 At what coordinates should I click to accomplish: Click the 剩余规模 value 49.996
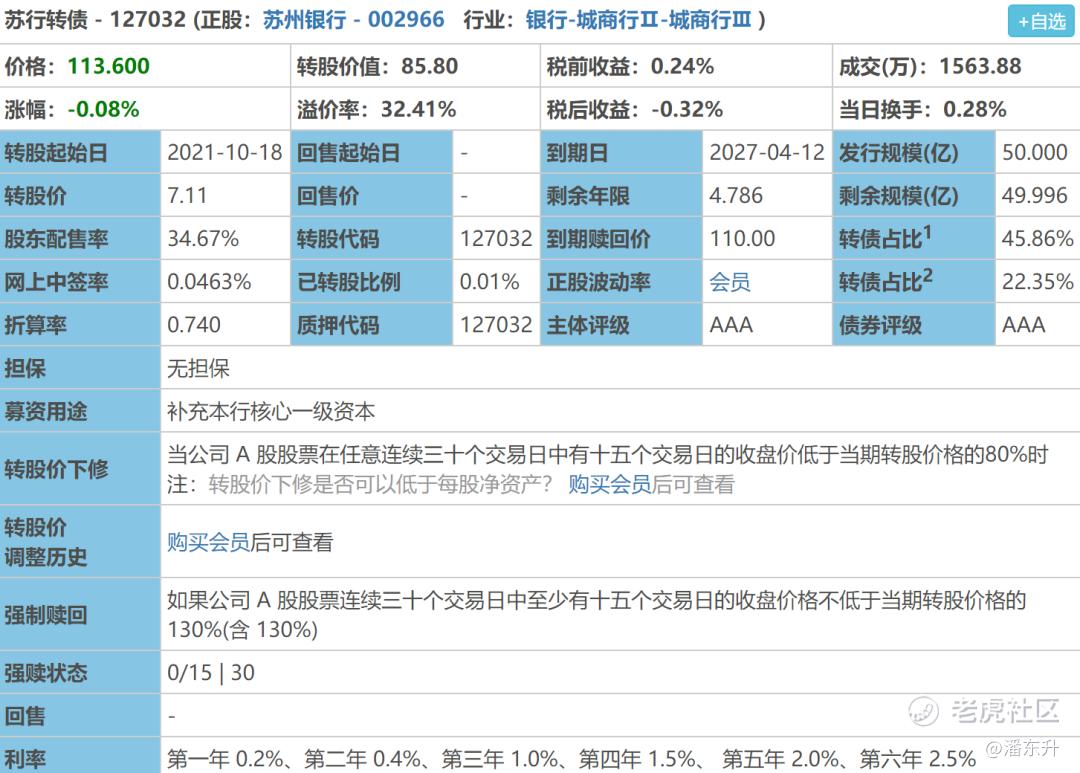coord(1035,196)
